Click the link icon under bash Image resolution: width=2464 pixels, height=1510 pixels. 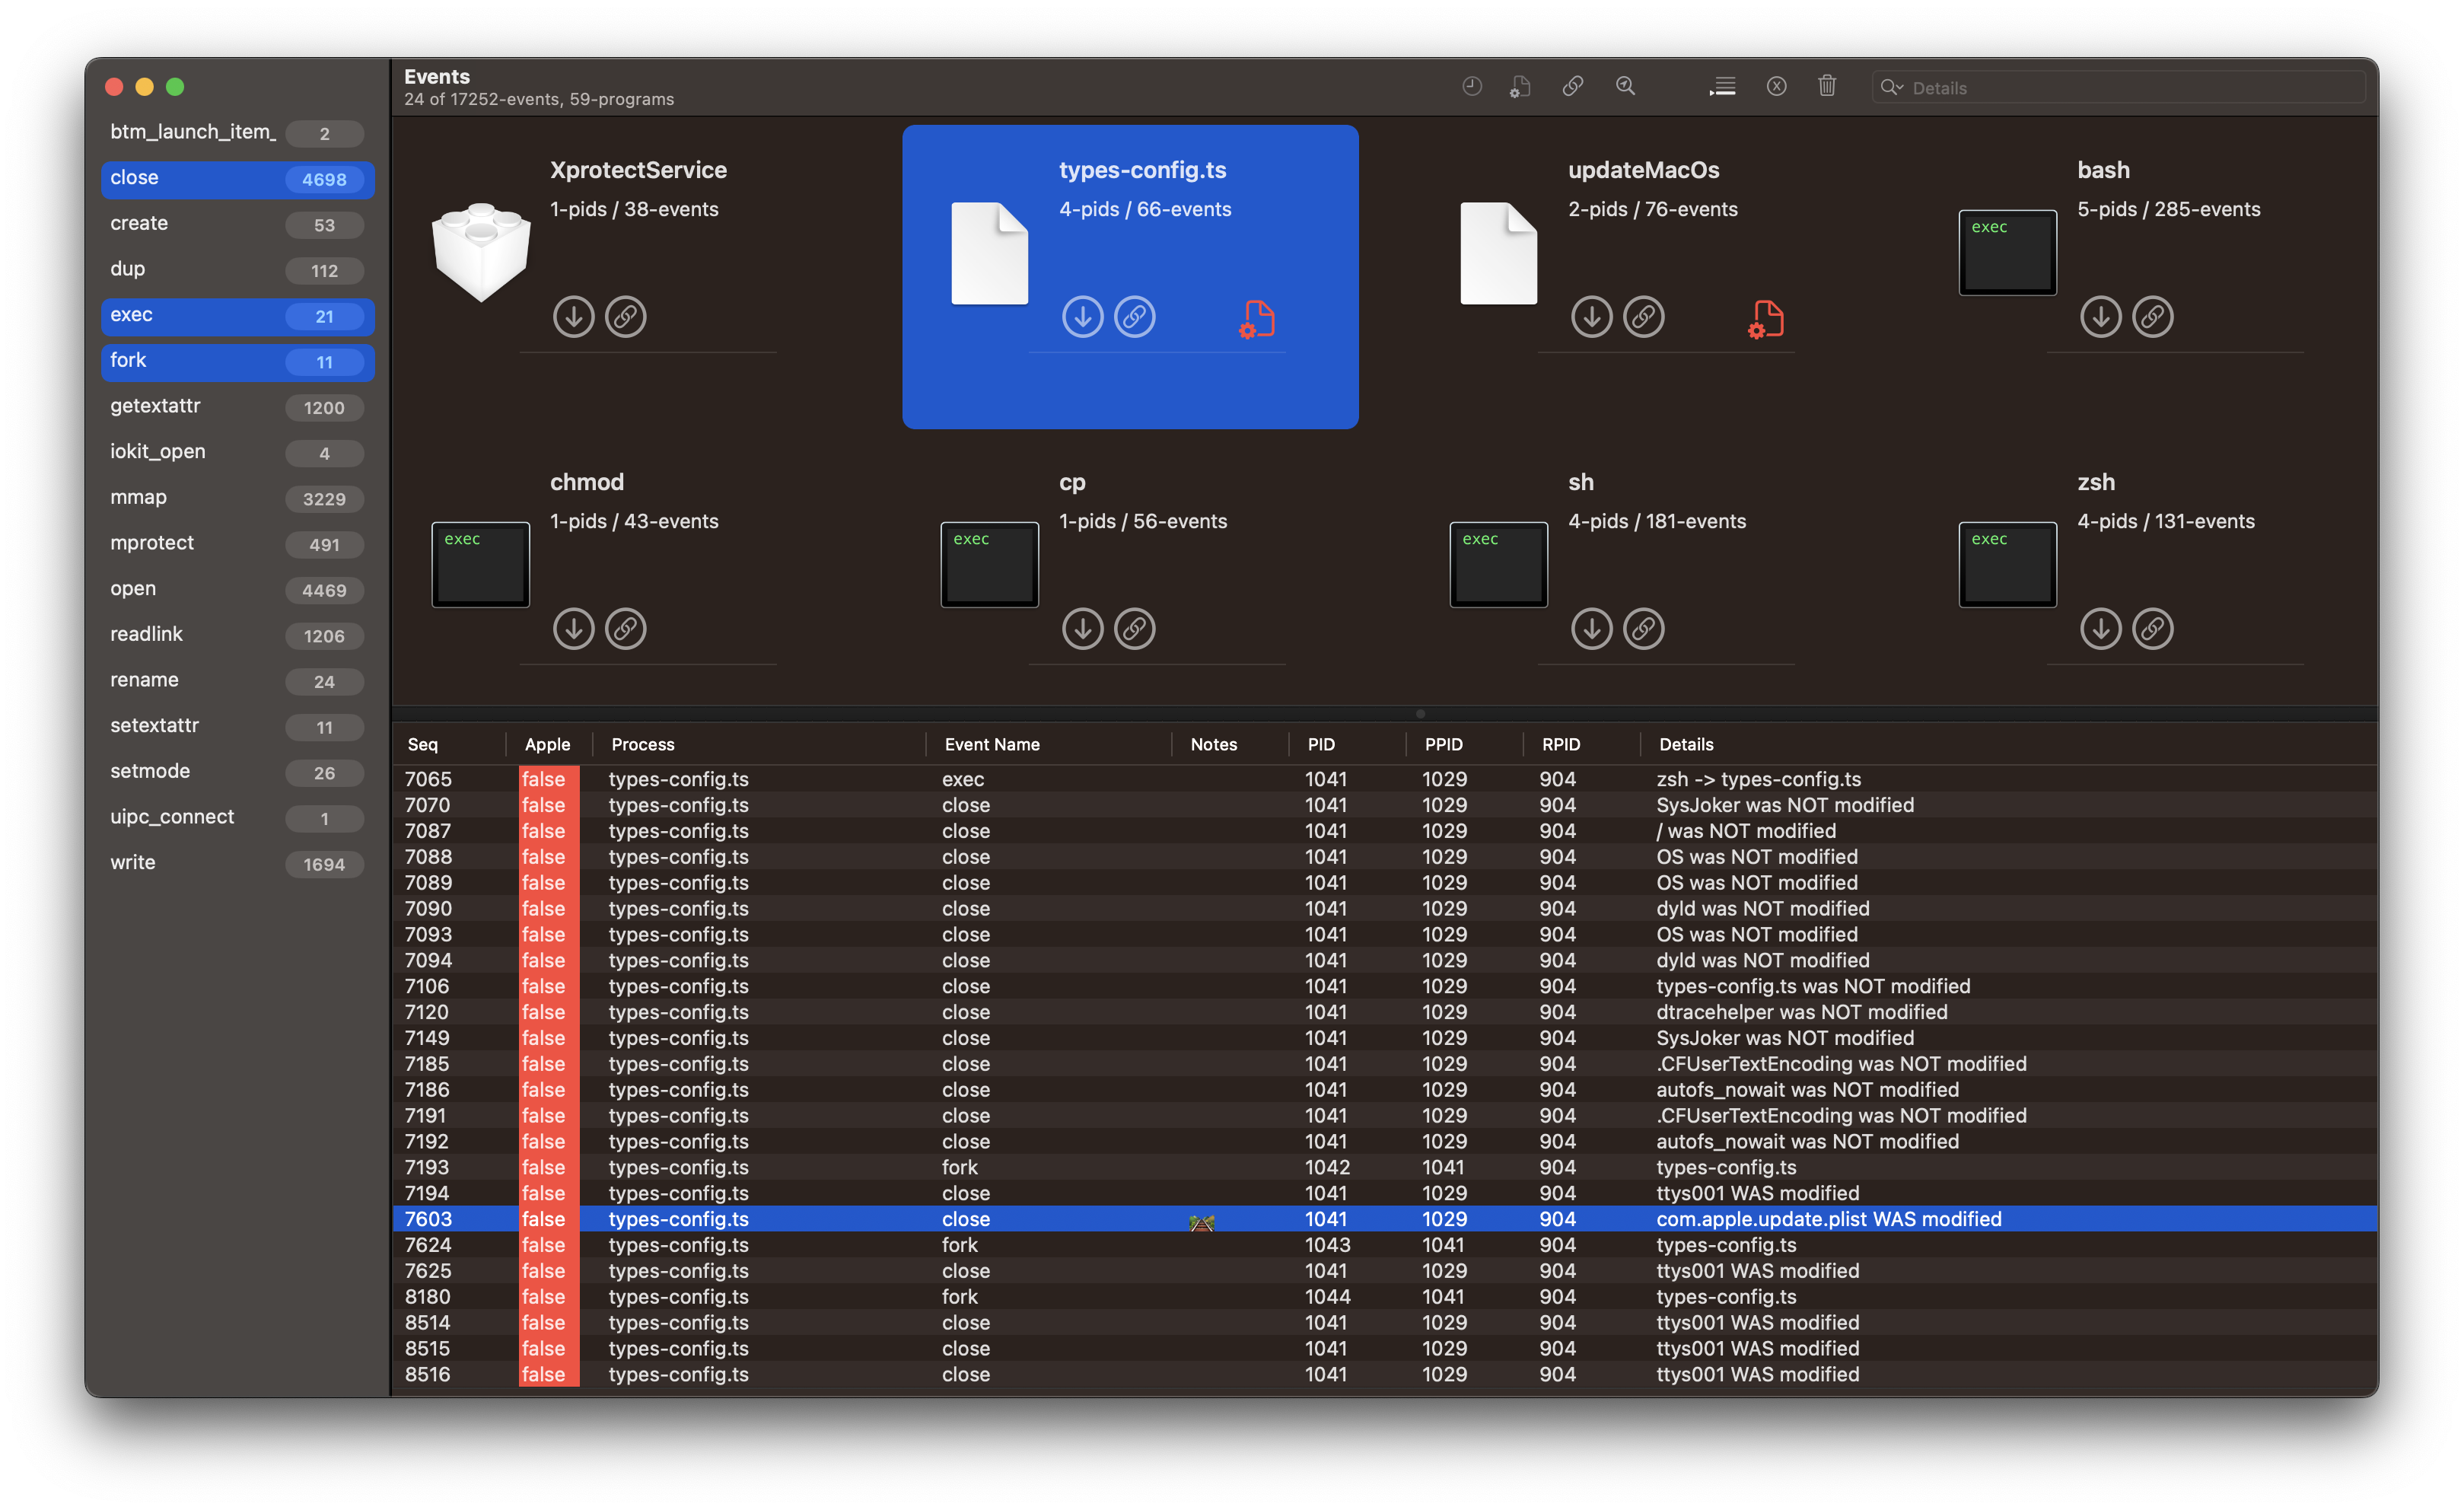coord(2153,317)
